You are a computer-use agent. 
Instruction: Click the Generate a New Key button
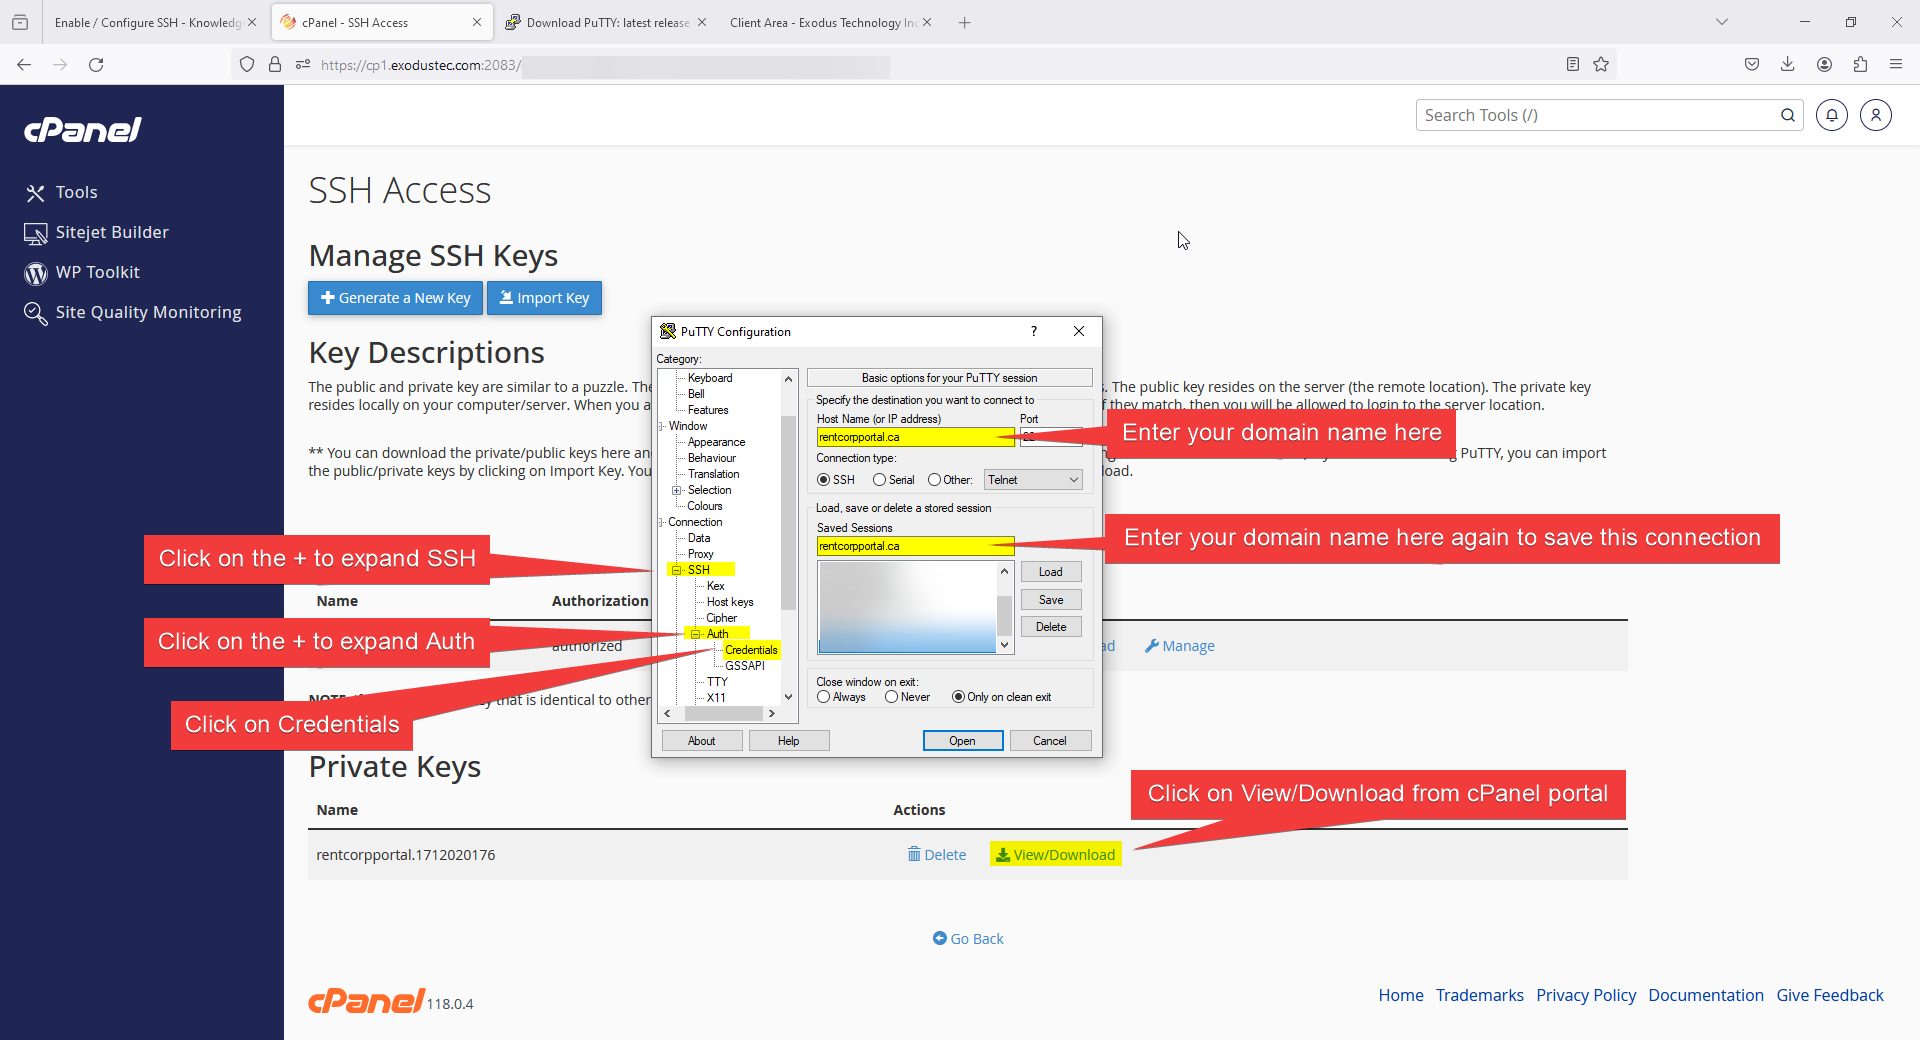pos(395,298)
